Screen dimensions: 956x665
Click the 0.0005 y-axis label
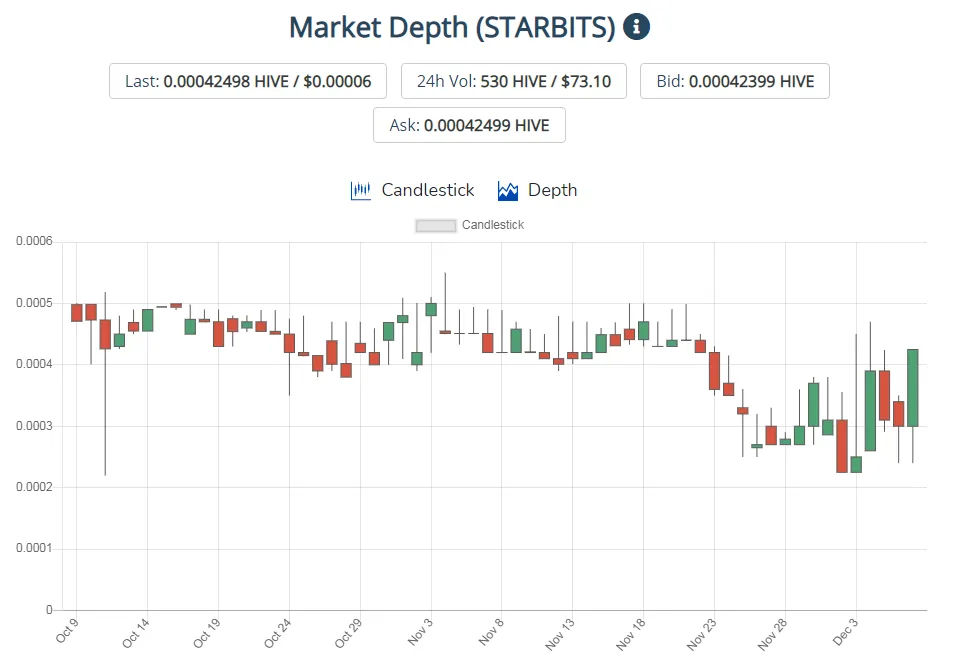34,303
